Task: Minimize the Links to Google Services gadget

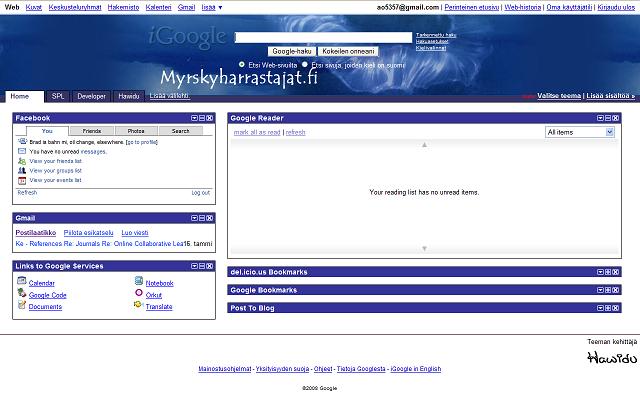Action: [x=202, y=266]
